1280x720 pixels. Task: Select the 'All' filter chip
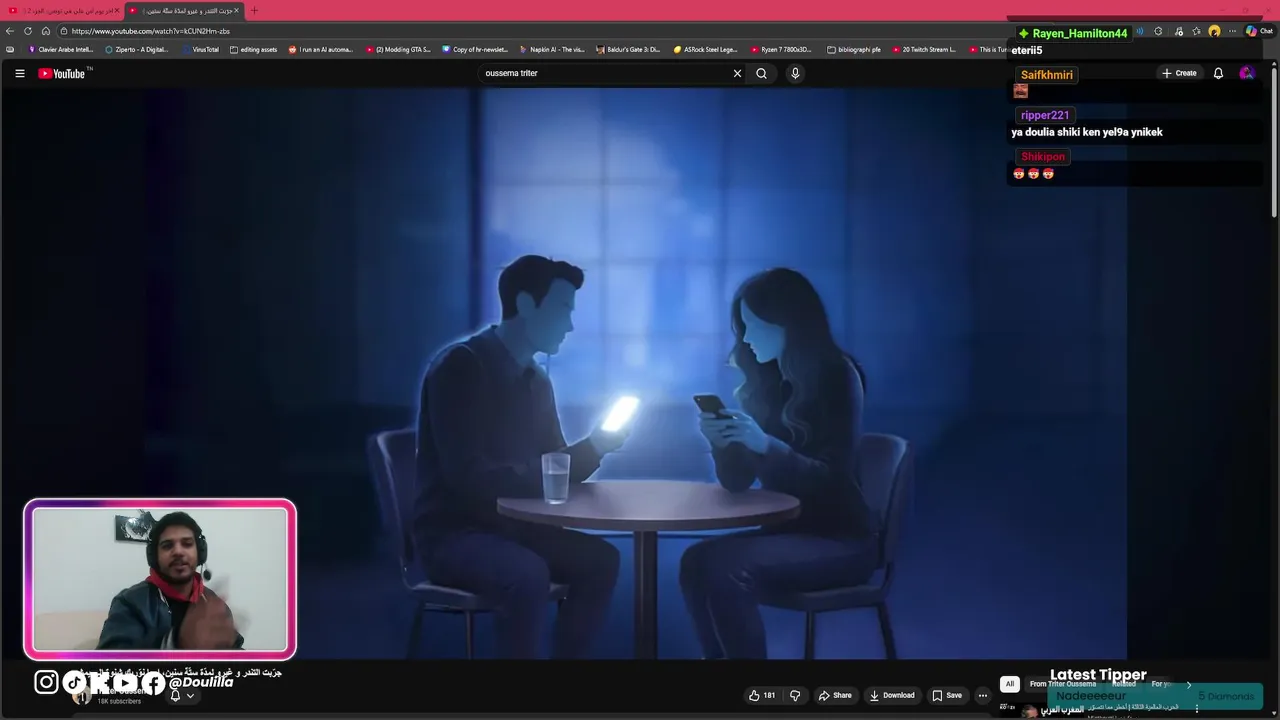1010,684
